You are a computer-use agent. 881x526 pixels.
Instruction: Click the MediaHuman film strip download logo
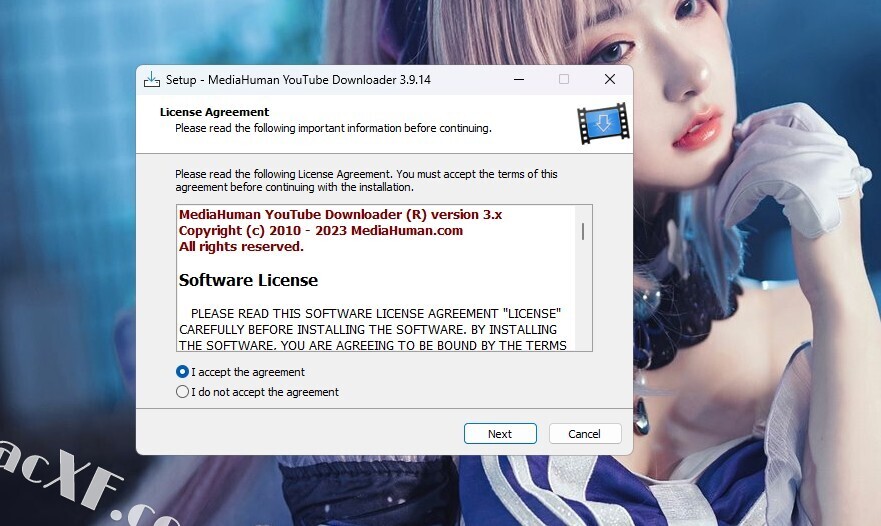(603, 123)
